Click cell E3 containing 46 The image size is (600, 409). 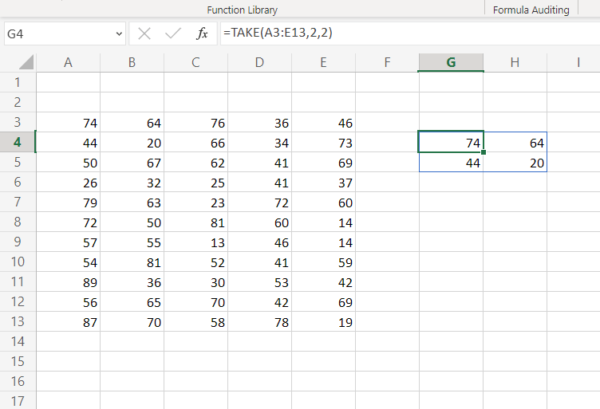(x=324, y=122)
